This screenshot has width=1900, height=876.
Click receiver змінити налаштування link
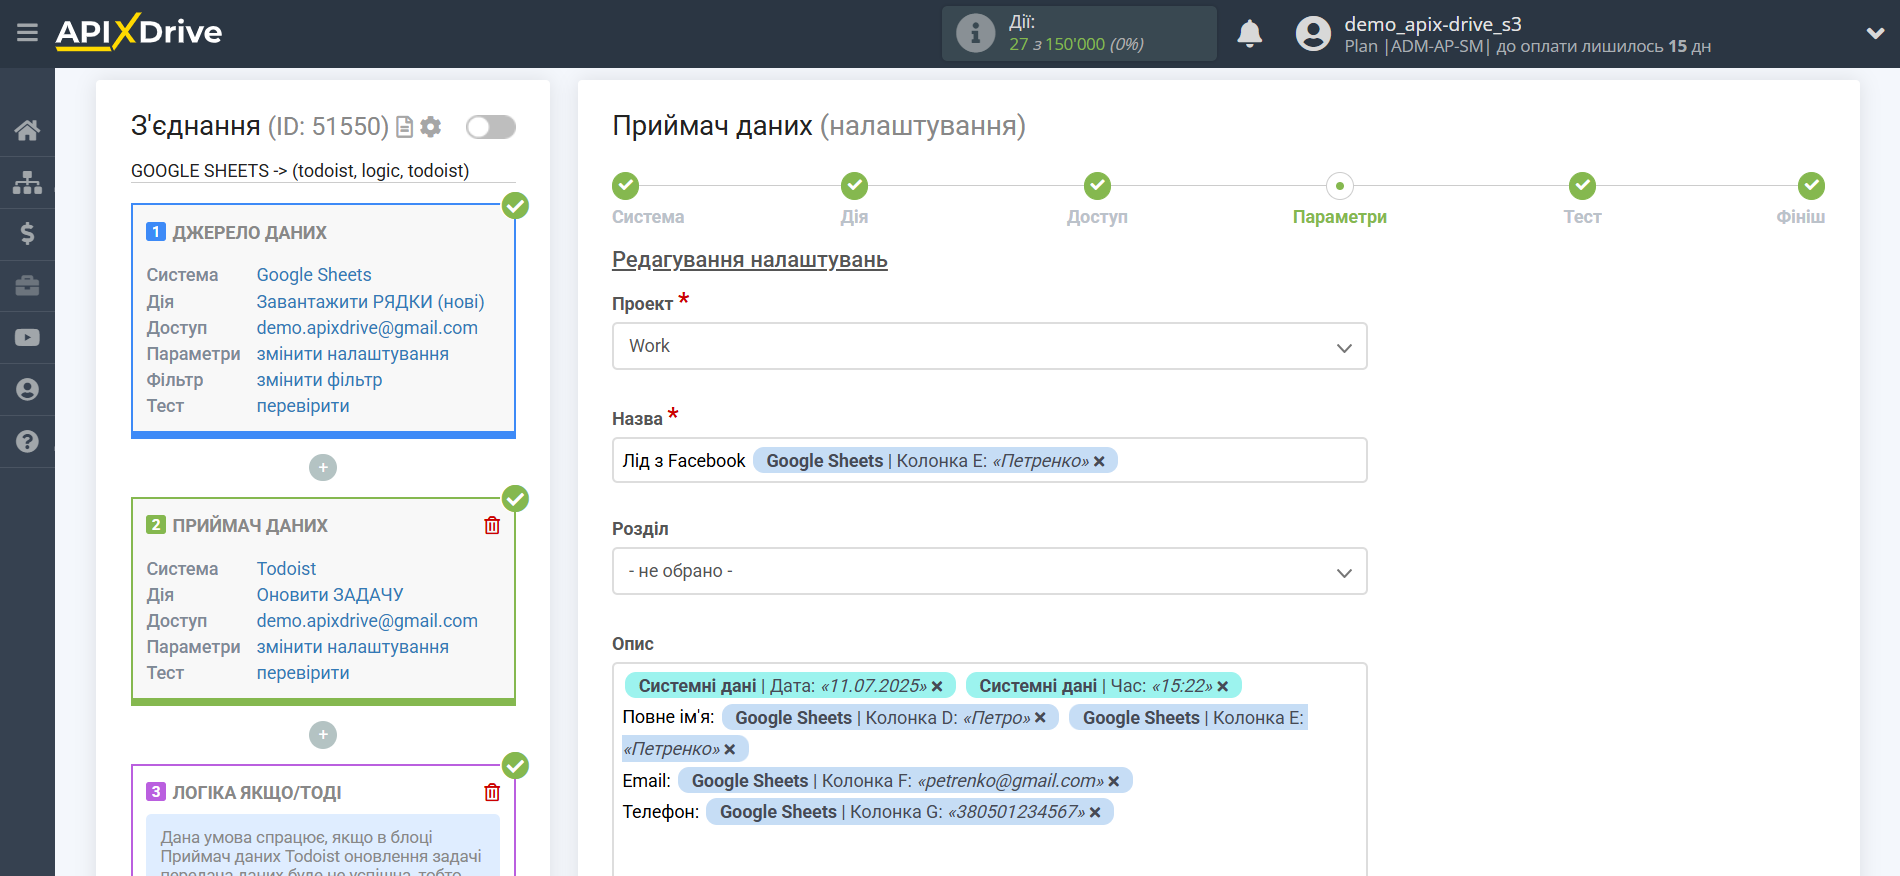[353, 647]
